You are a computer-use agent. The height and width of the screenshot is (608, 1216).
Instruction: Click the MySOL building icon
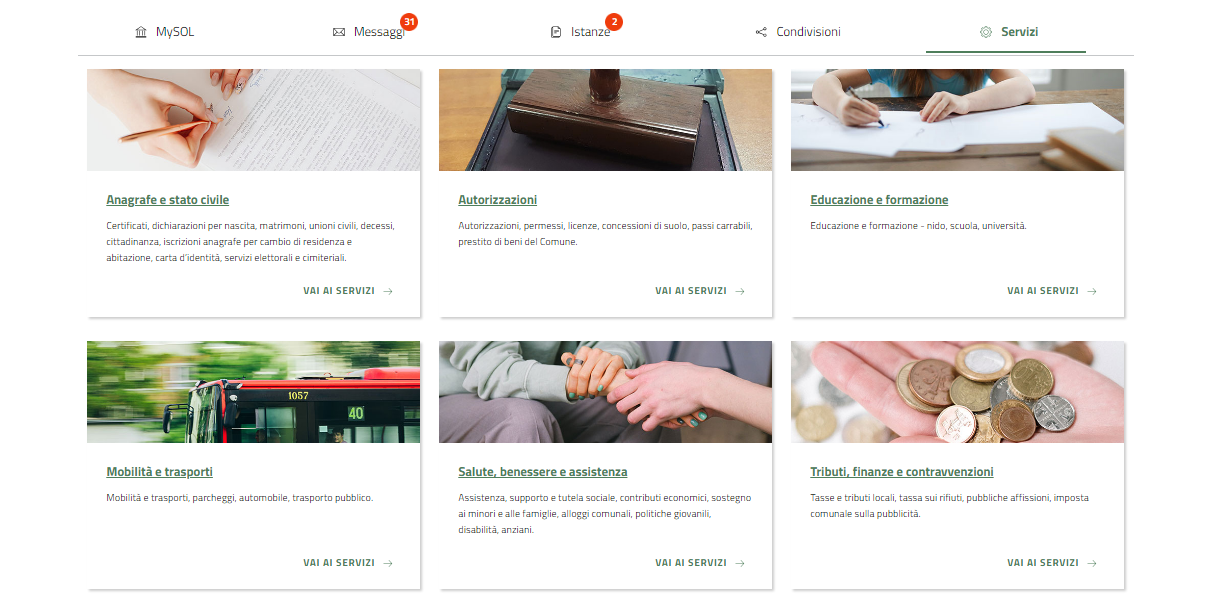coord(141,32)
